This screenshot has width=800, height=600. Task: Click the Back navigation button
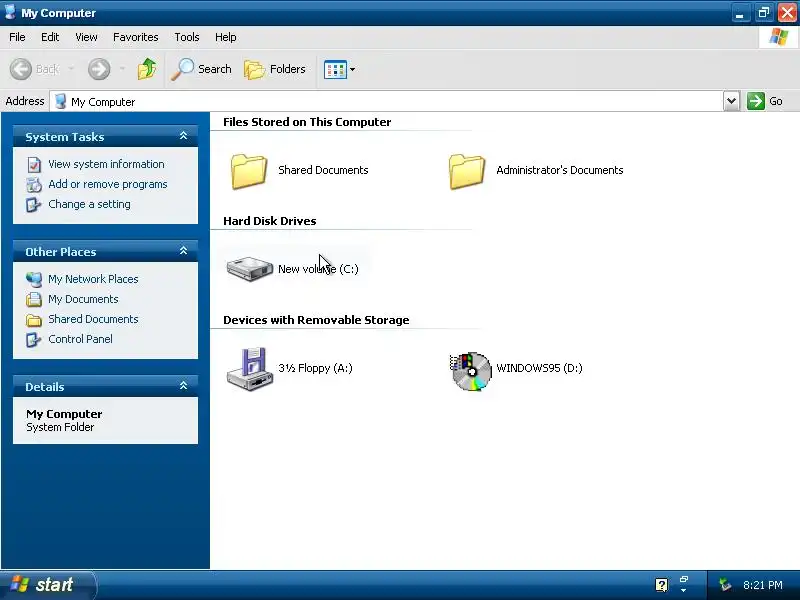point(35,69)
